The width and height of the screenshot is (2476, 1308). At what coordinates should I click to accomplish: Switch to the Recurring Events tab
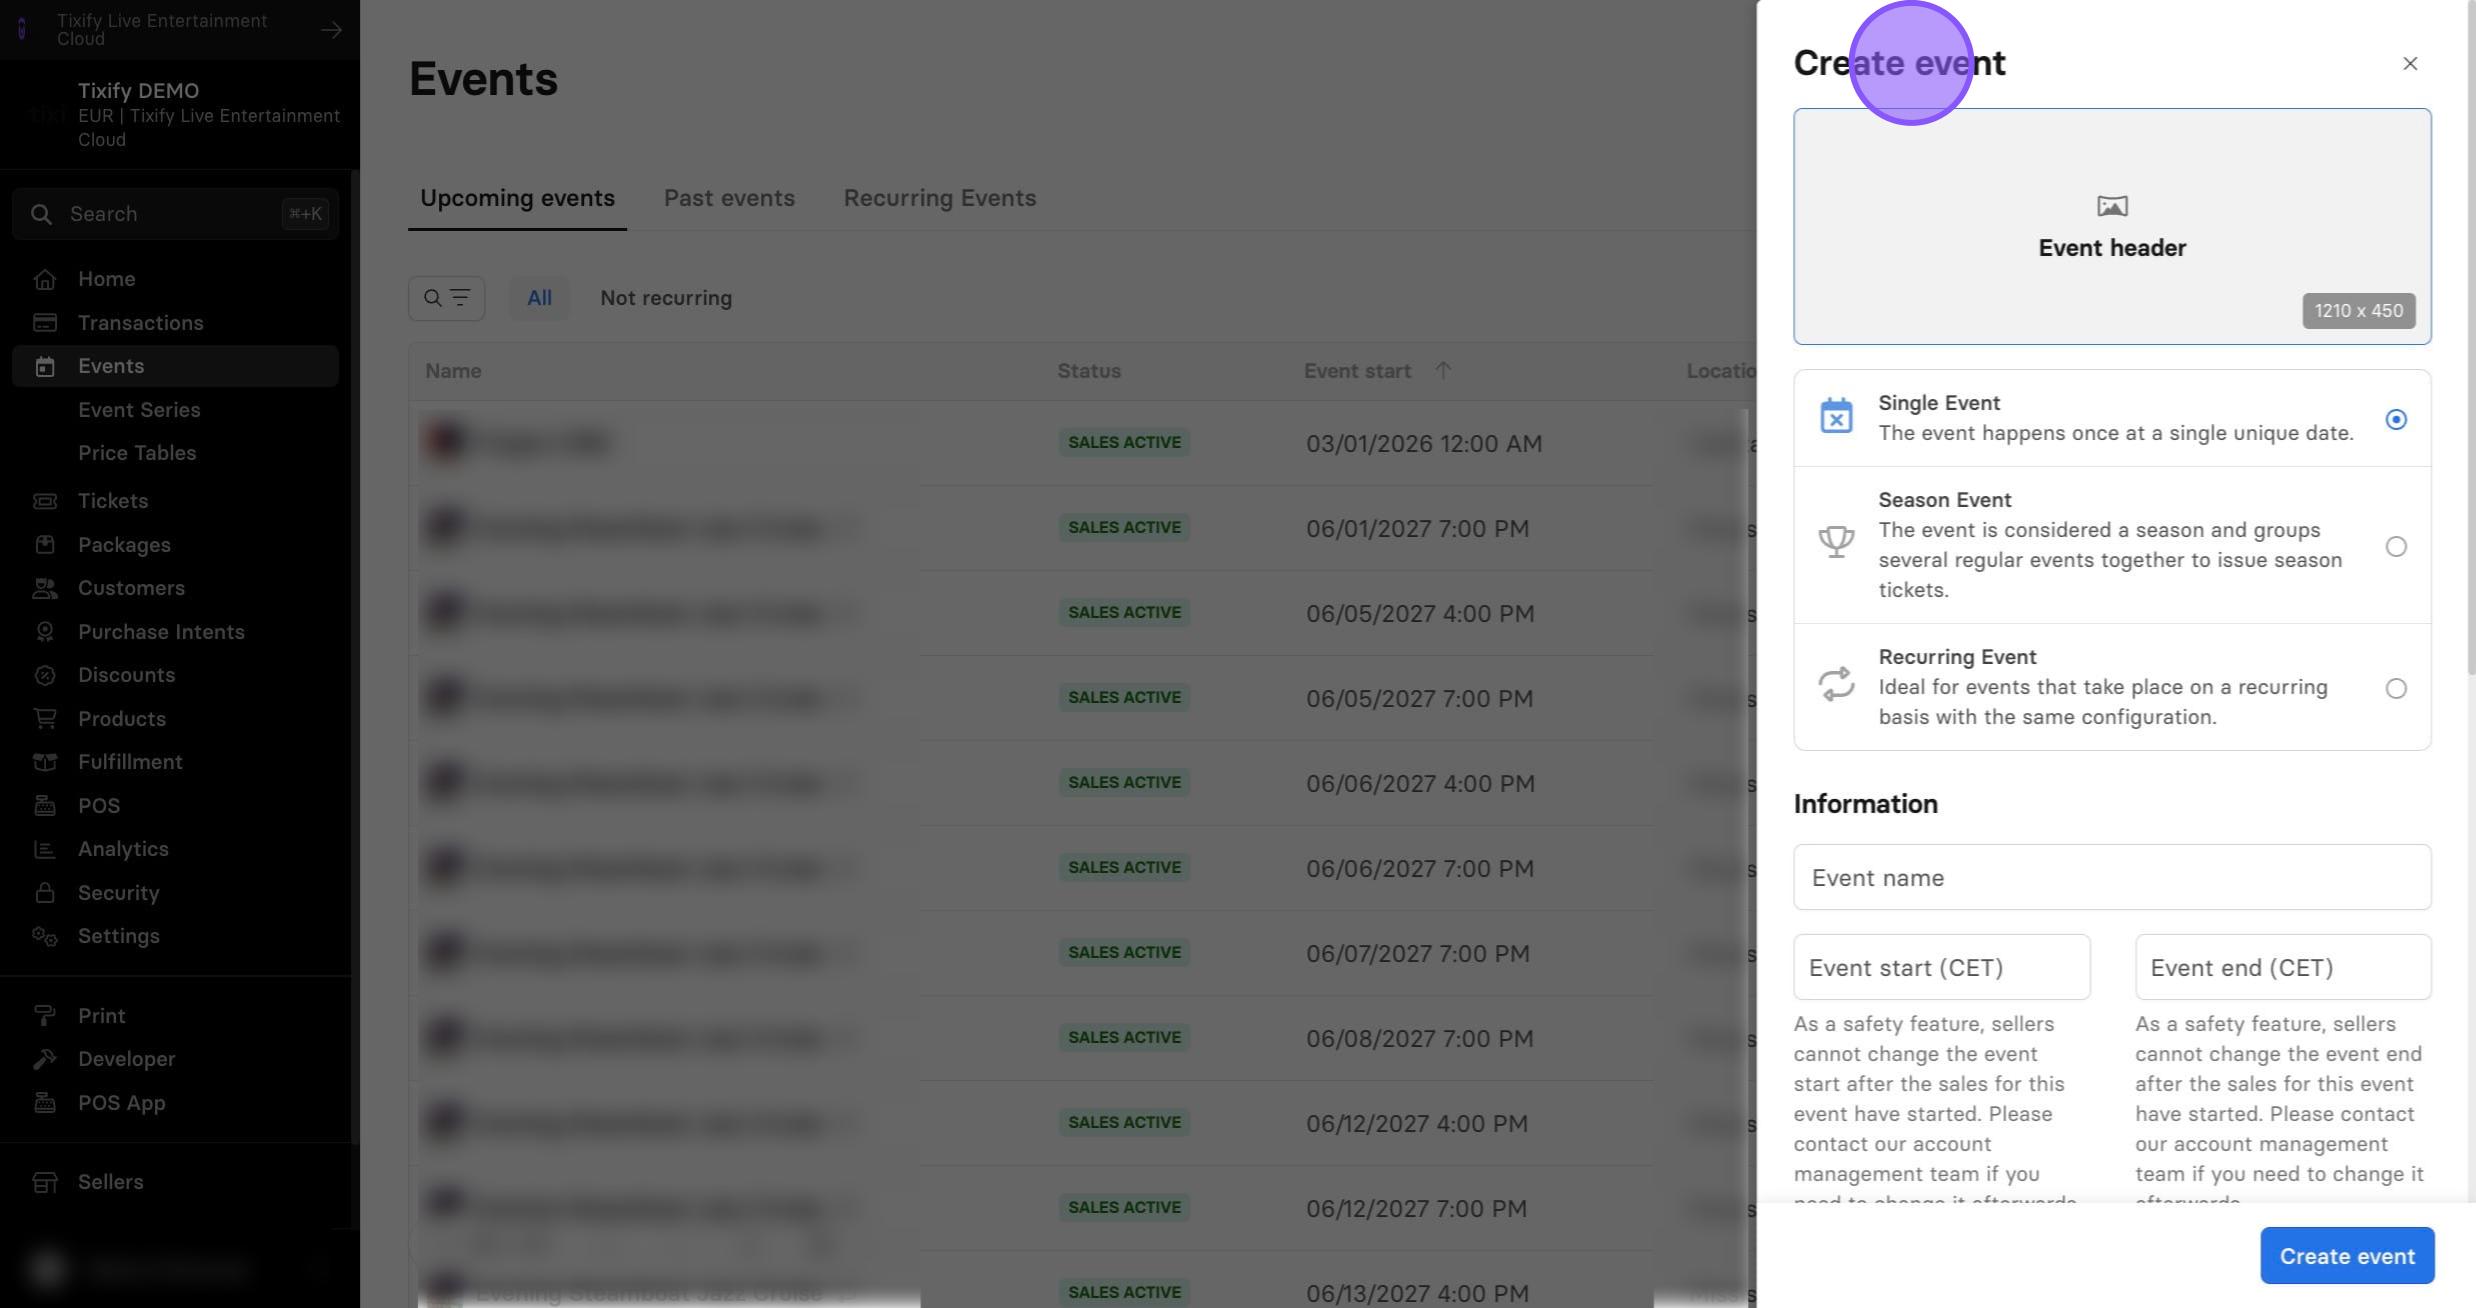[x=940, y=198]
